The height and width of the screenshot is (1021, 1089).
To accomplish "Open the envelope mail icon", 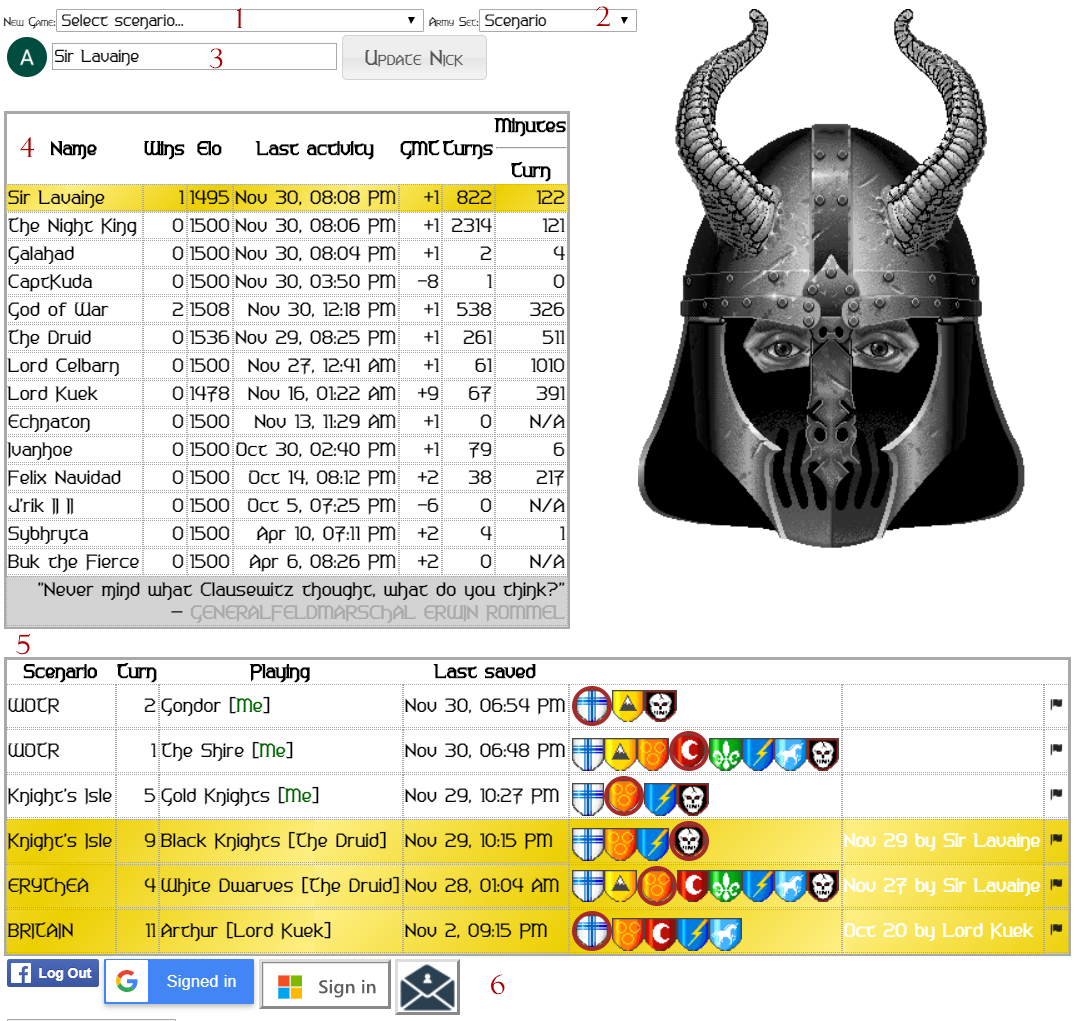I will coord(427,987).
